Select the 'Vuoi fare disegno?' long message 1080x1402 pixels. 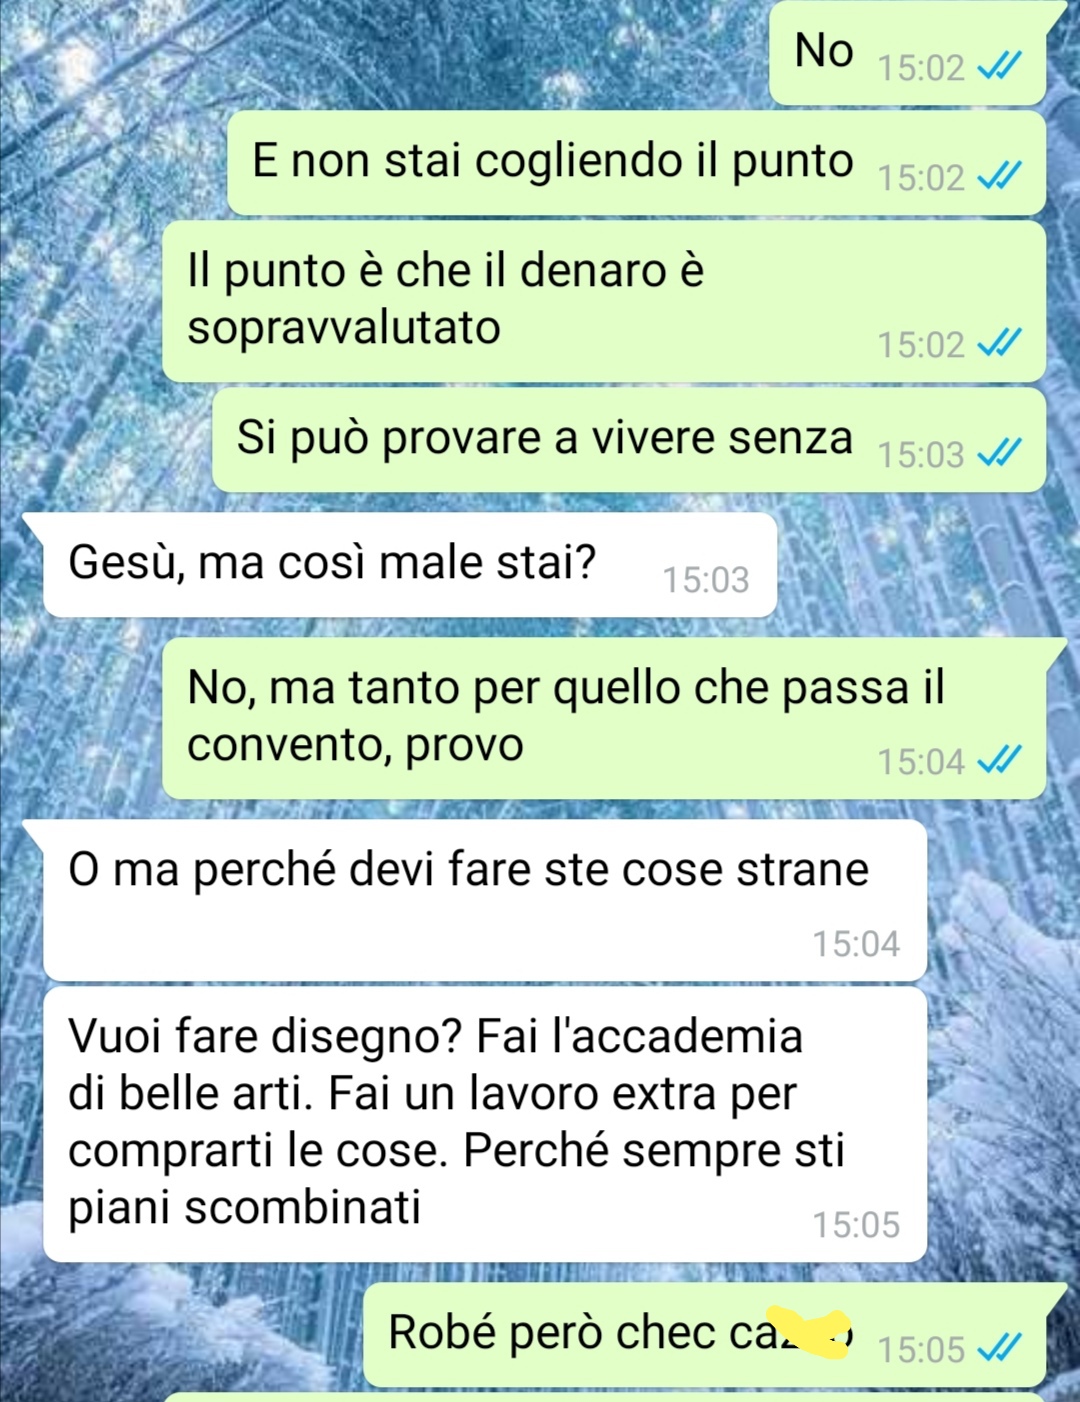tap(485, 1124)
